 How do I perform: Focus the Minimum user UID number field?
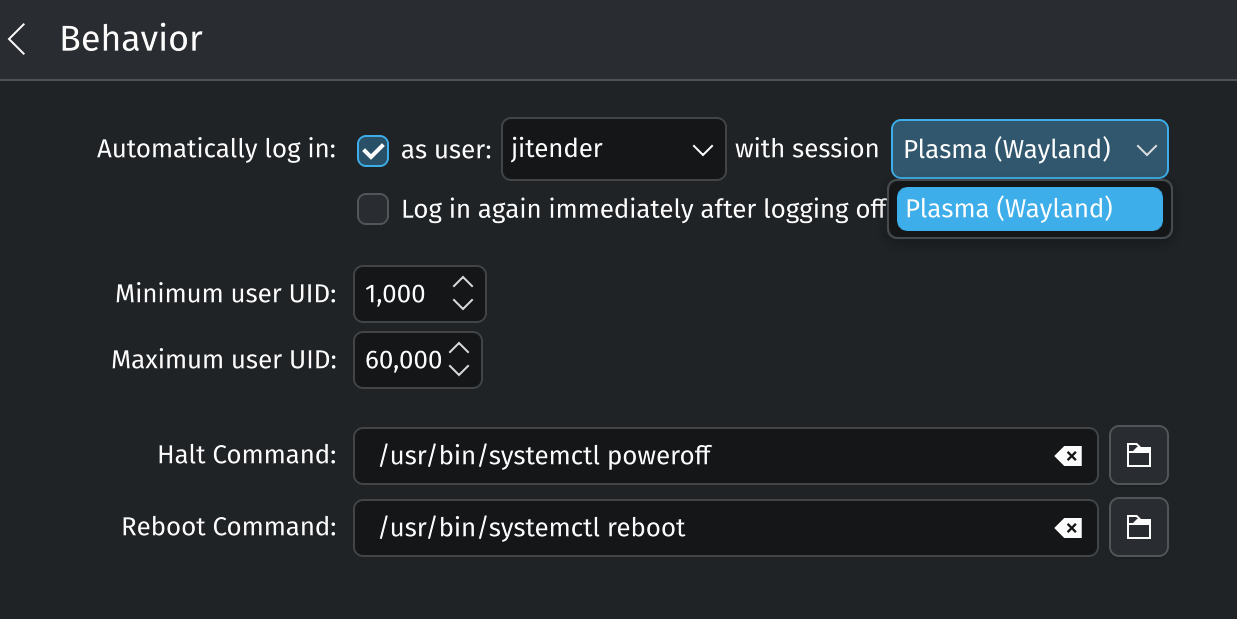pyautogui.click(x=398, y=294)
